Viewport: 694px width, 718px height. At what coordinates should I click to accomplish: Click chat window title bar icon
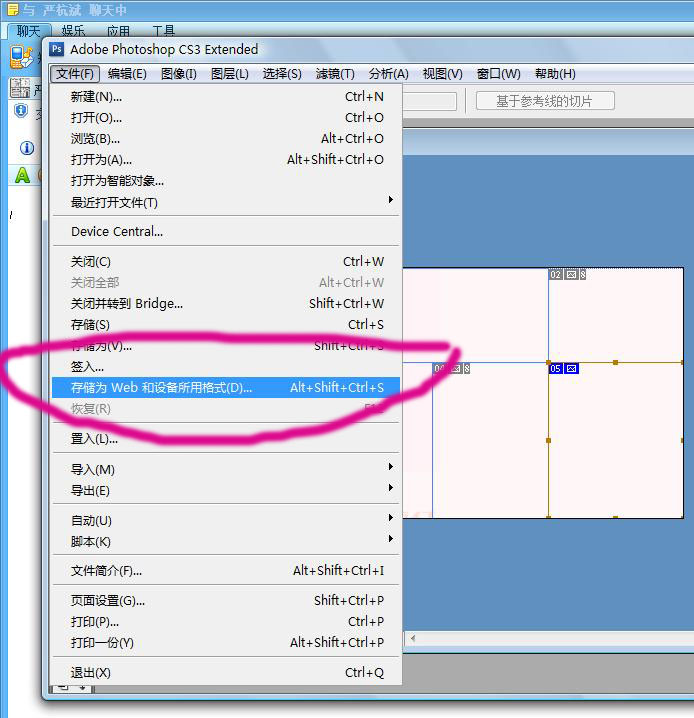(x=13, y=10)
